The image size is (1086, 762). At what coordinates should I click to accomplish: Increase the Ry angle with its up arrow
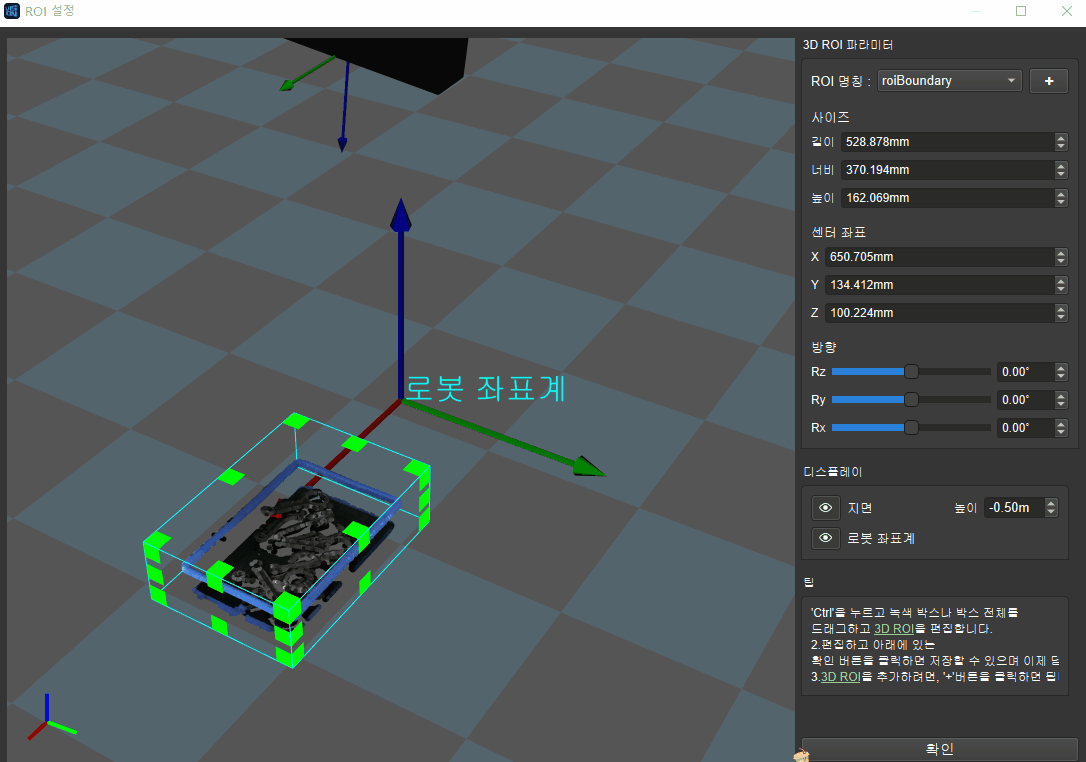(x=1061, y=396)
